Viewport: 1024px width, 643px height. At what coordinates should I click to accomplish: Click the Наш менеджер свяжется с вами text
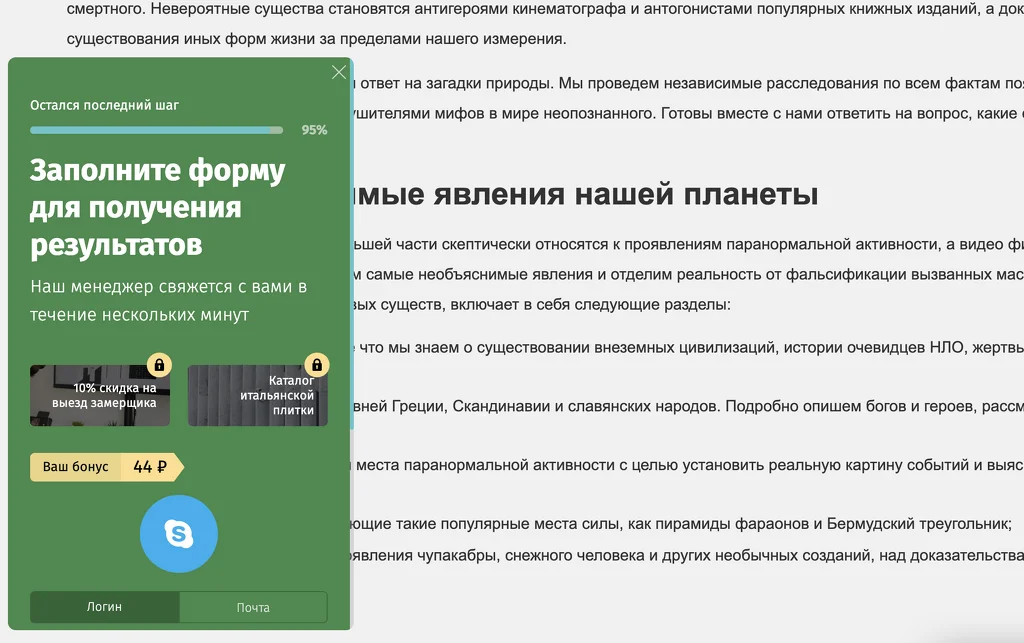pos(168,300)
